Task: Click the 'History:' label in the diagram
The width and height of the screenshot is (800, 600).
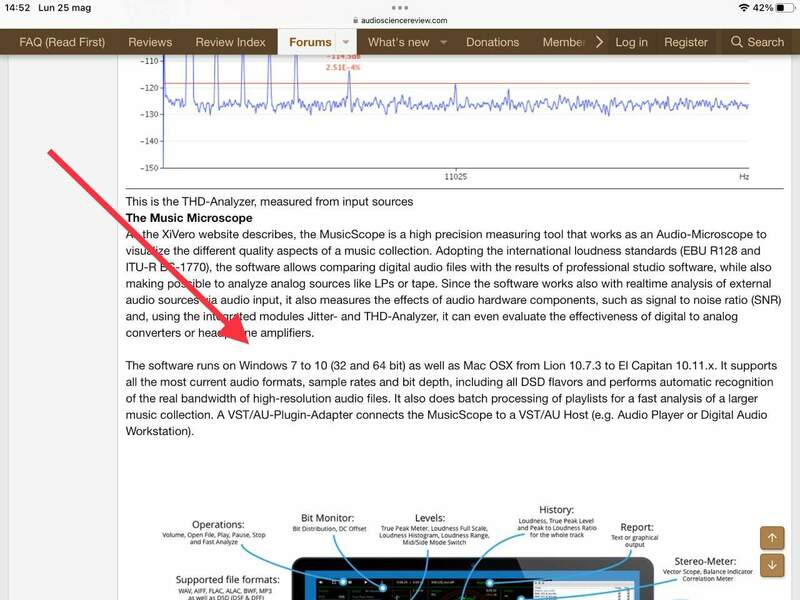Action: click(x=557, y=509)
